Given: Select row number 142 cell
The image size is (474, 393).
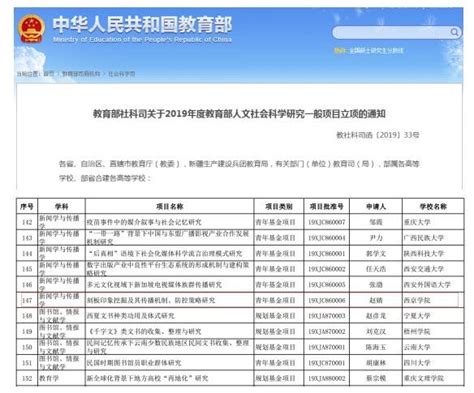Looking at the screenshot, I should click(27, 222).
